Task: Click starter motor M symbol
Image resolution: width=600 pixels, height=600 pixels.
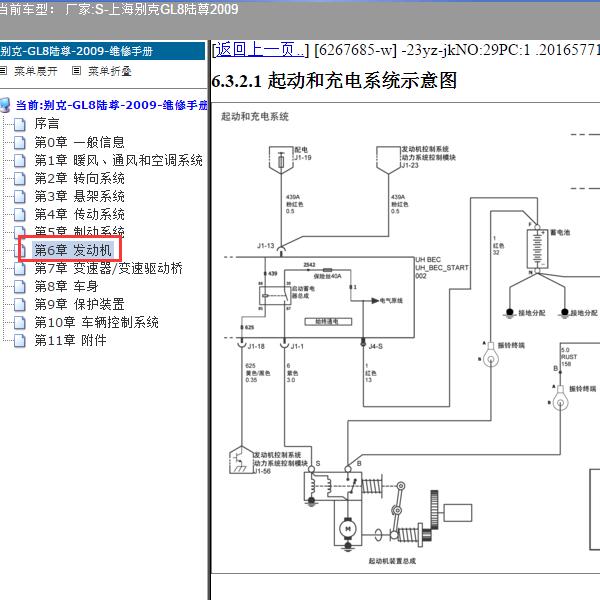Action: point(348,529)
